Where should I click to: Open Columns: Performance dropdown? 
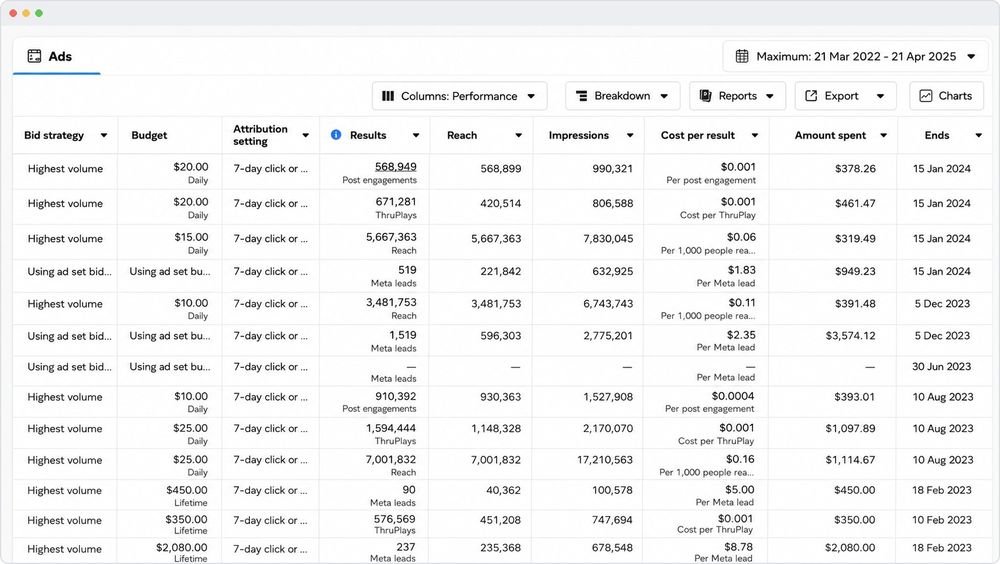click(x=459, y=96)
